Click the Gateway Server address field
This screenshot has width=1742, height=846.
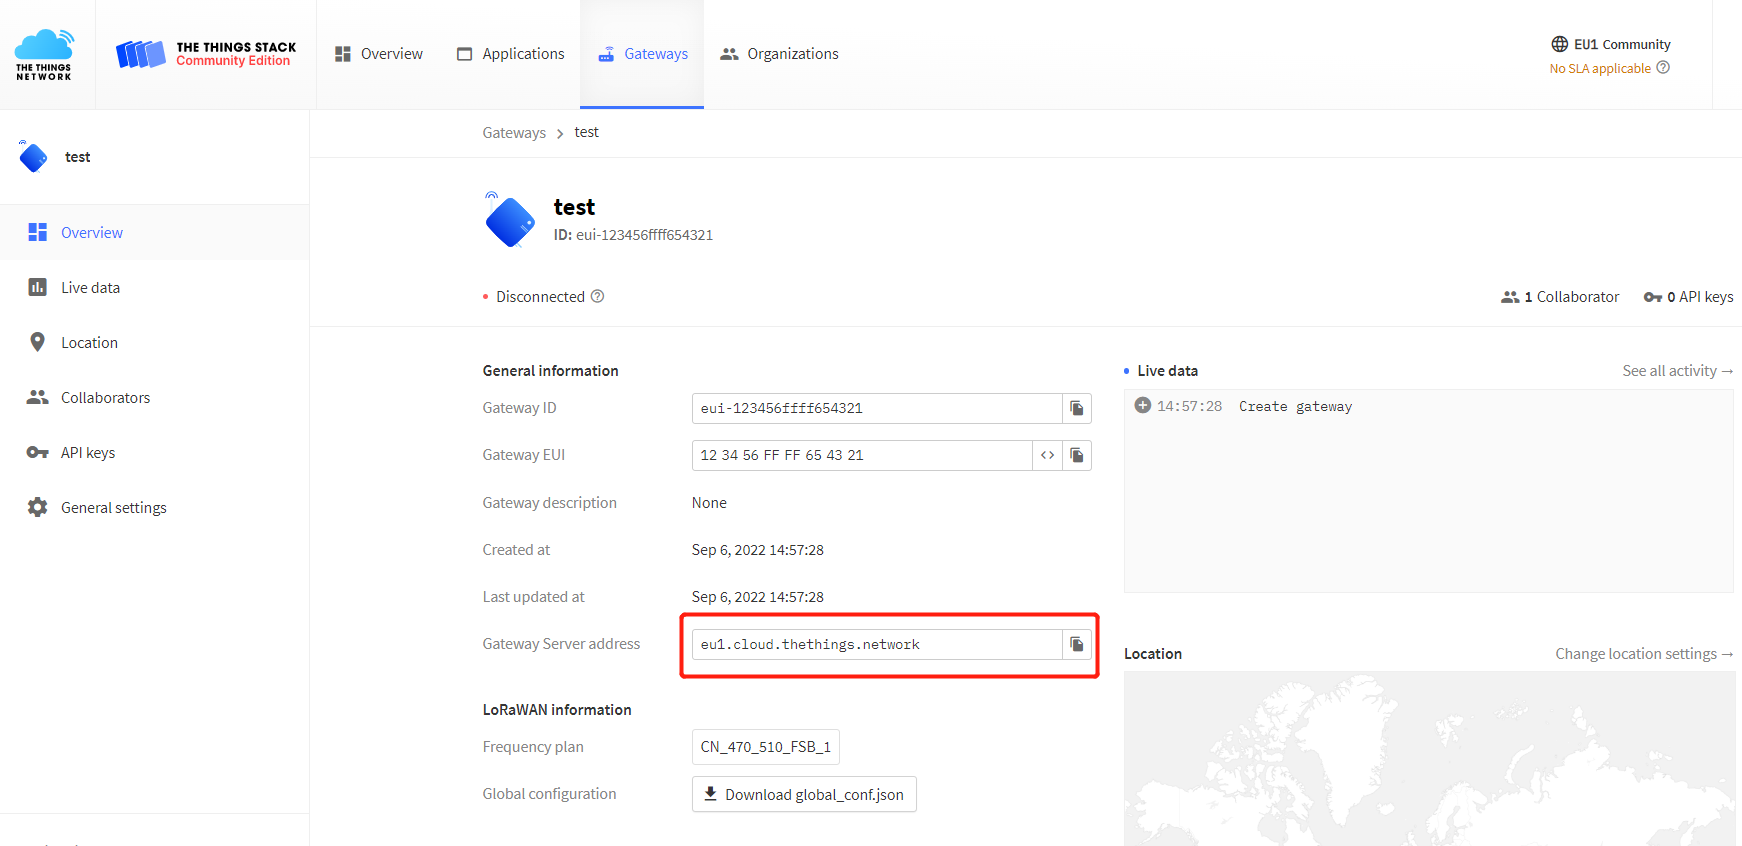(x=876, y=644)
